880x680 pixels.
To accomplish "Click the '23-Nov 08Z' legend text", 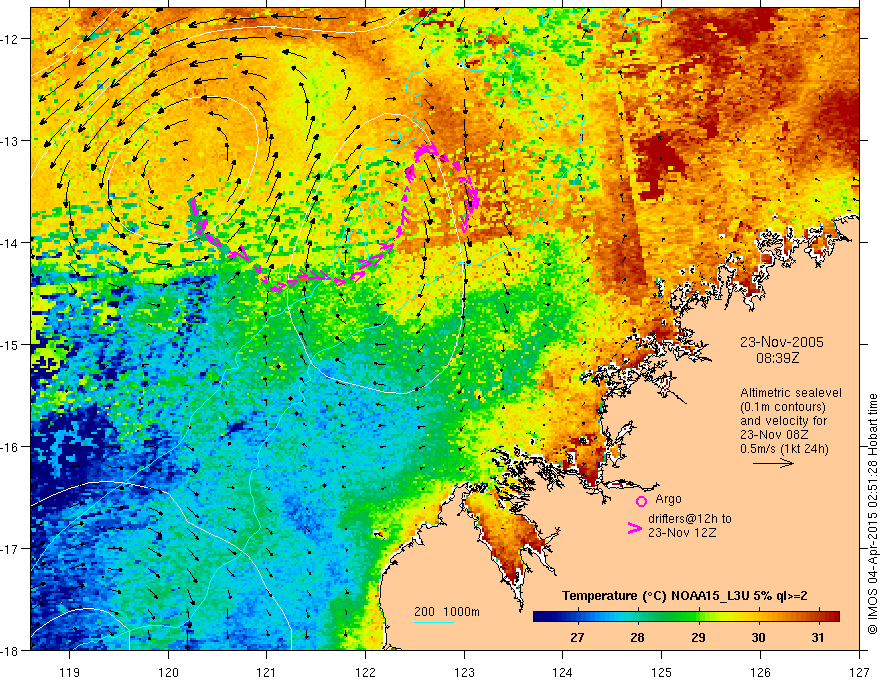I will click(776, 435).
